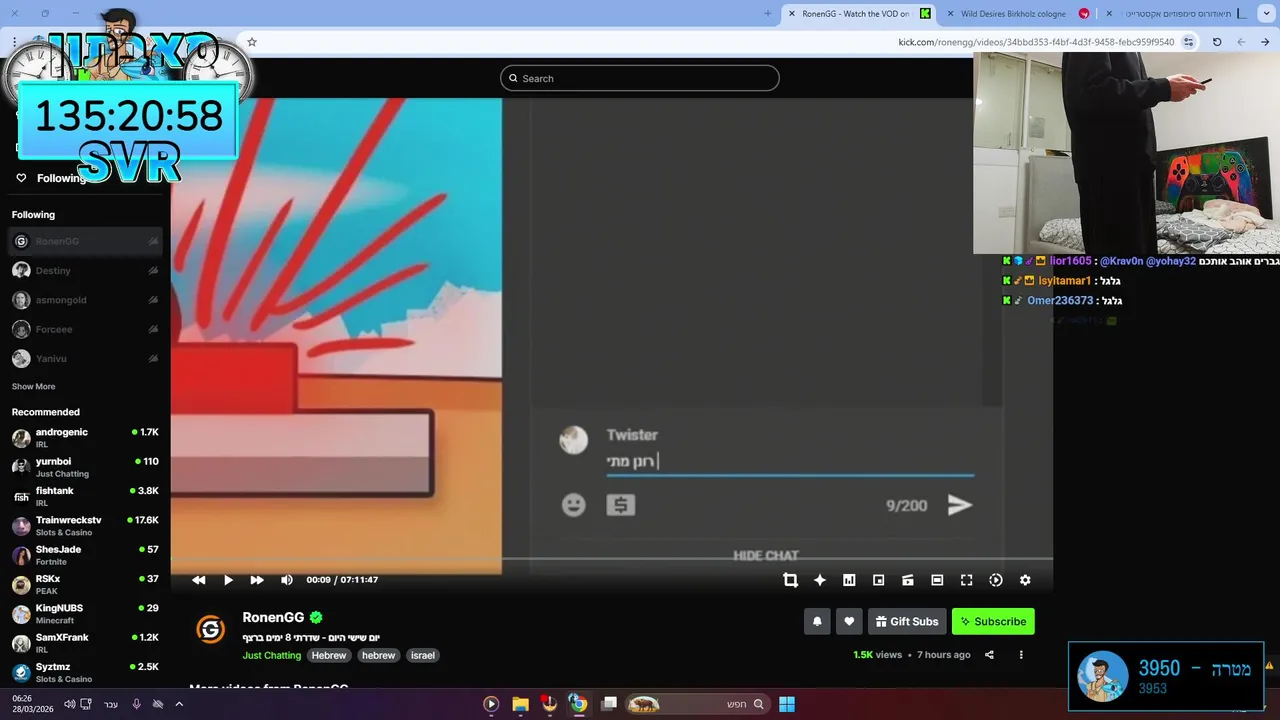Click the kick.com address bar URL
This screenshot has height=720, width=1280.
(1036, 42)
